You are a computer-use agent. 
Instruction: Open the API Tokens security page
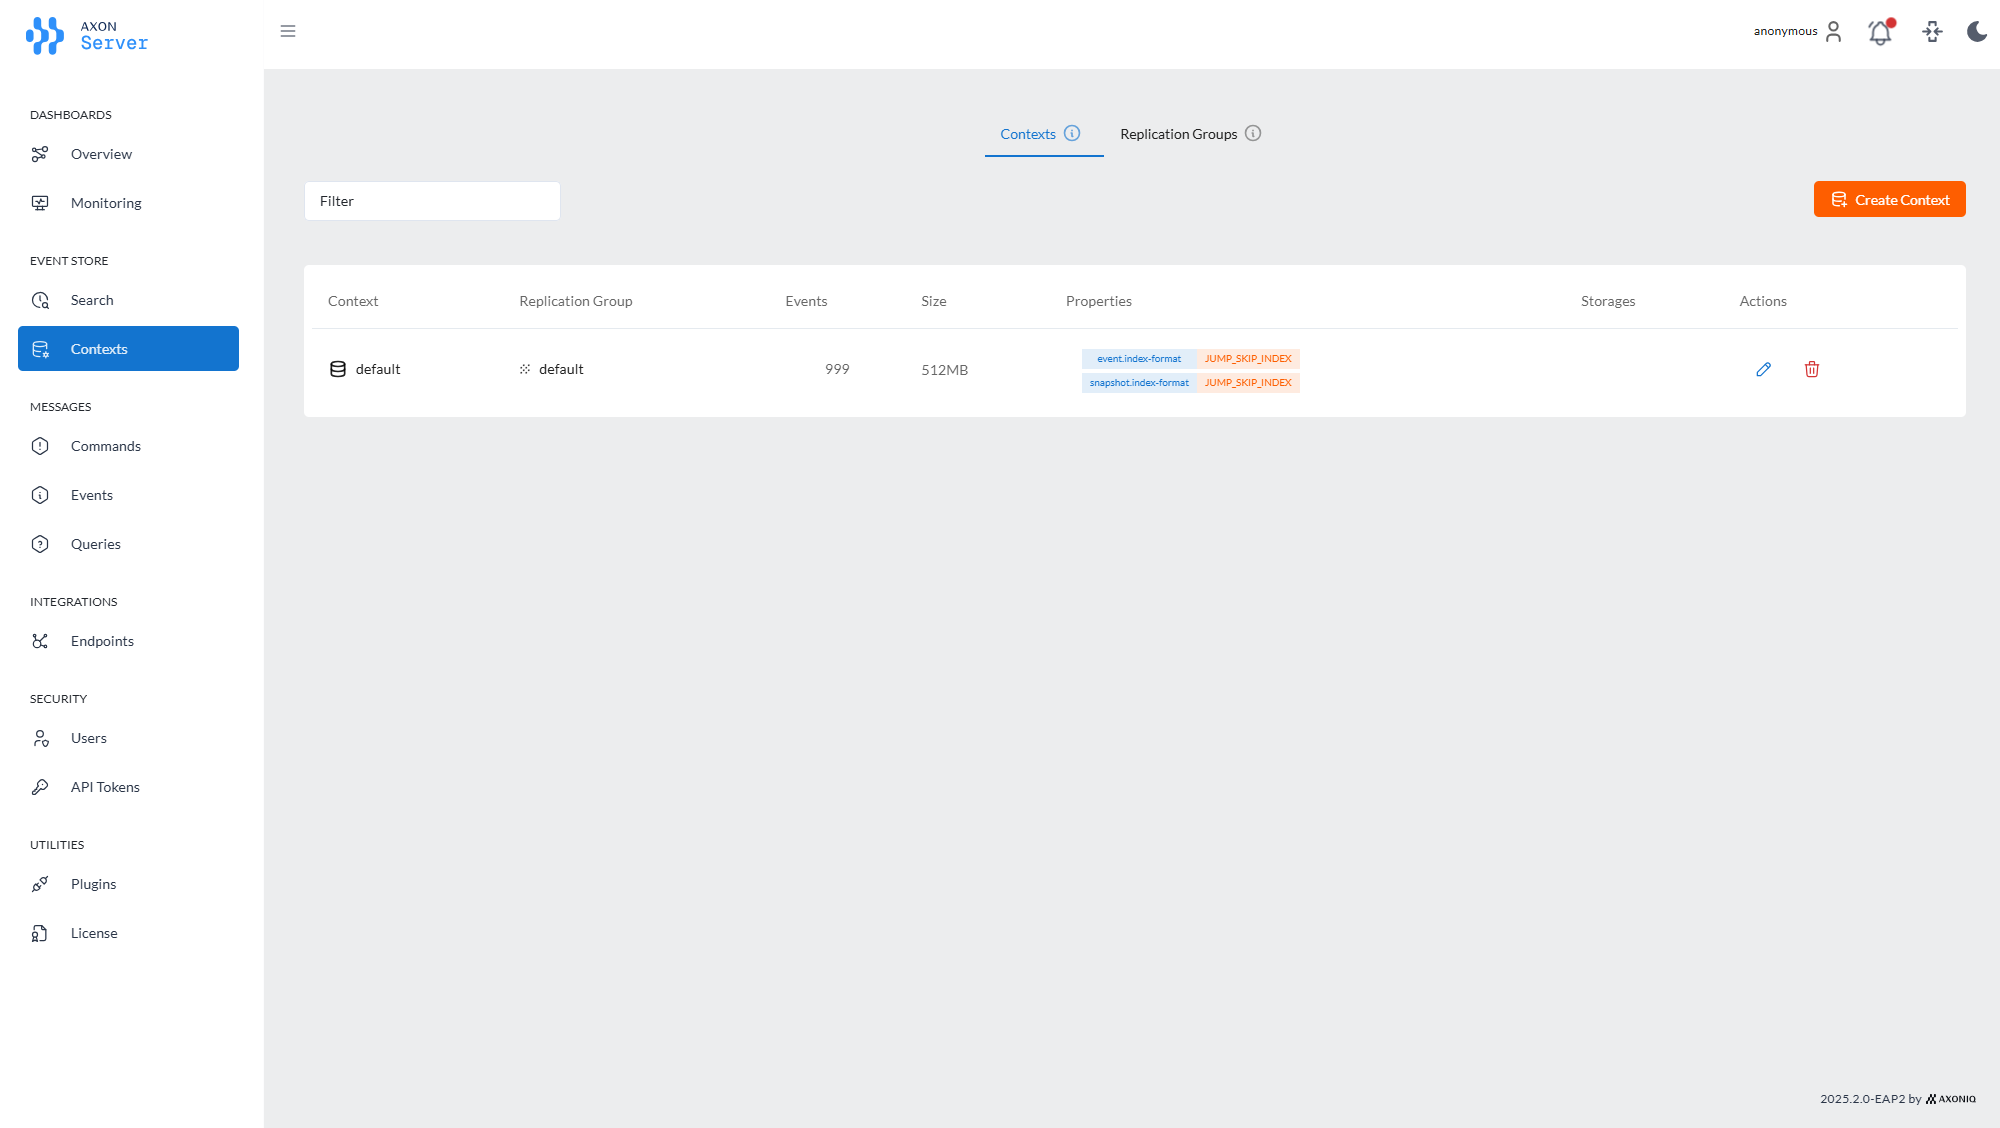click(105, 787)
